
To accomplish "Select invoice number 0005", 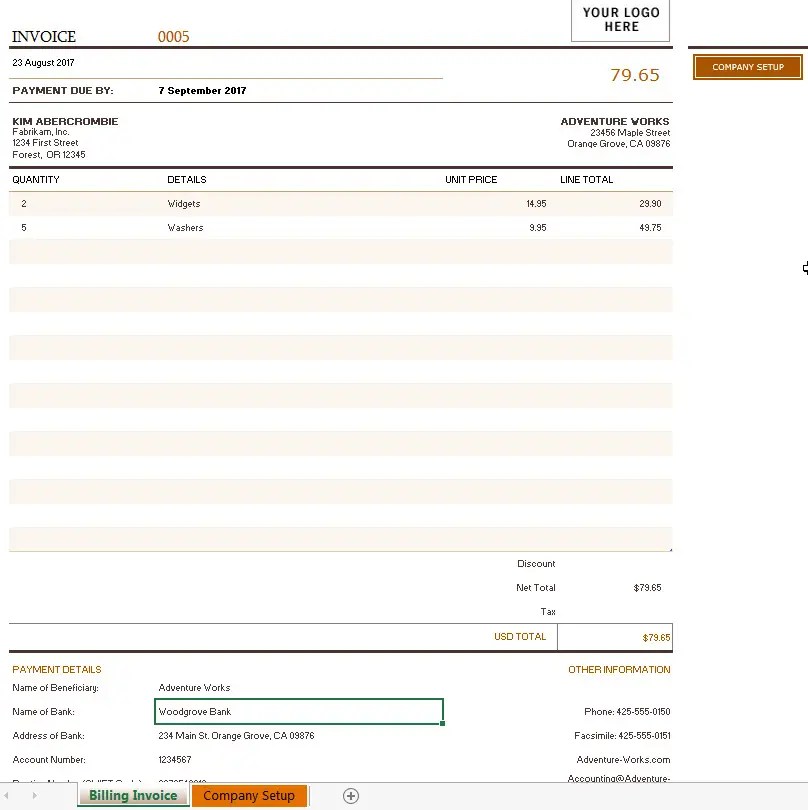I will point(173,36).
